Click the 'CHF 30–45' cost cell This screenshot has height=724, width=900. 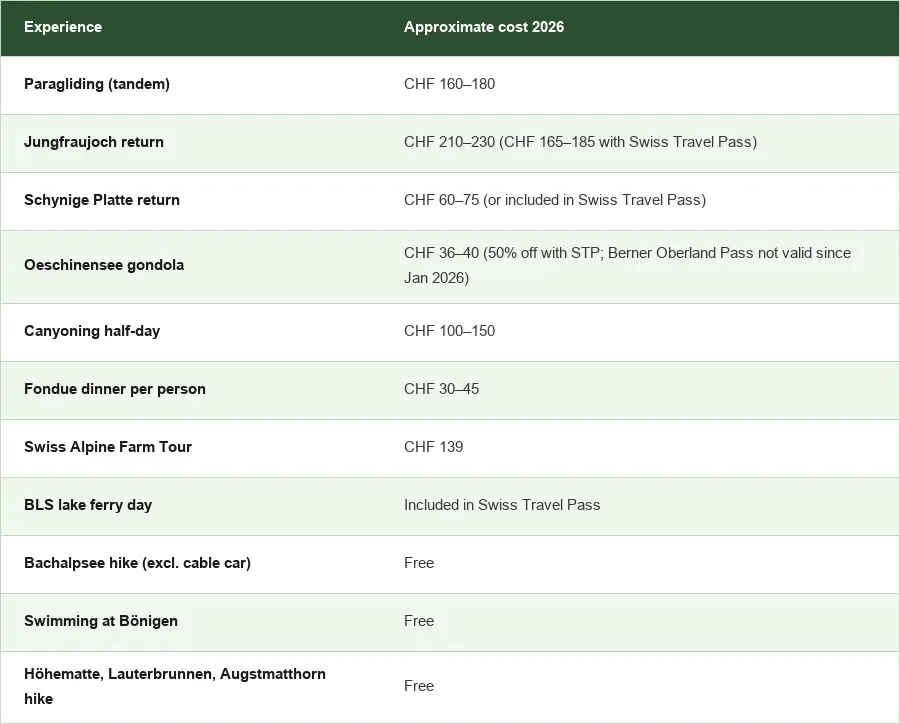point(441,389)
